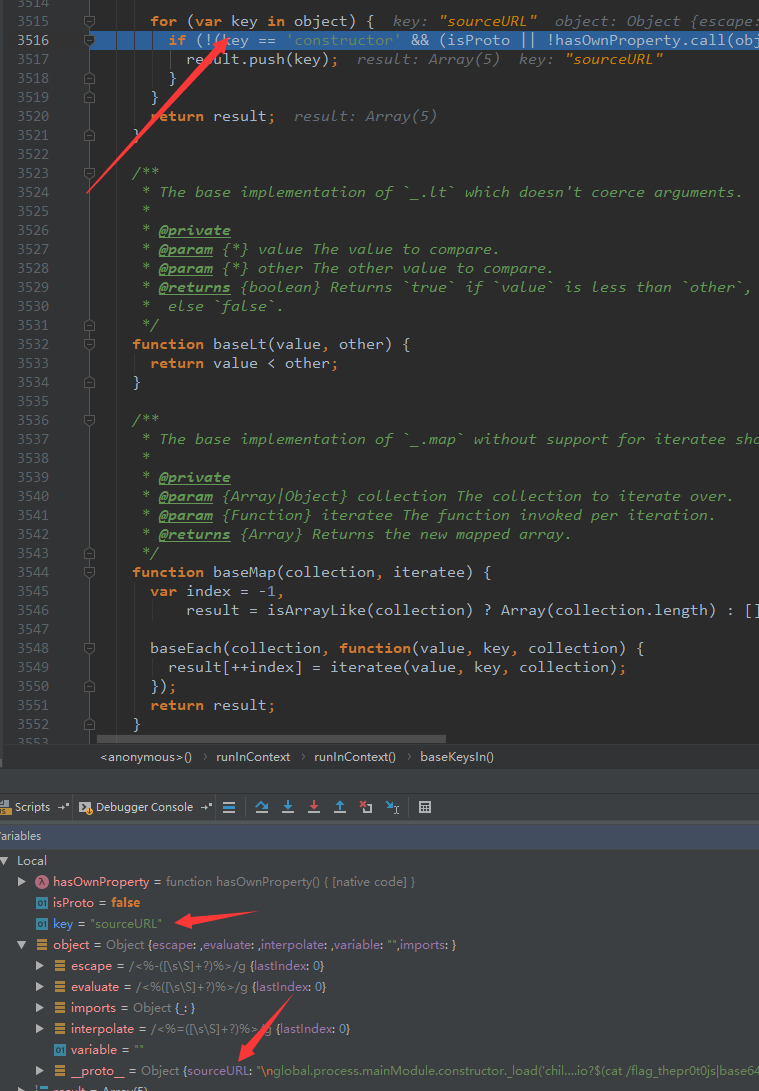Click the object icon beside escape variable
The image size is (759, 1091).
60,966
